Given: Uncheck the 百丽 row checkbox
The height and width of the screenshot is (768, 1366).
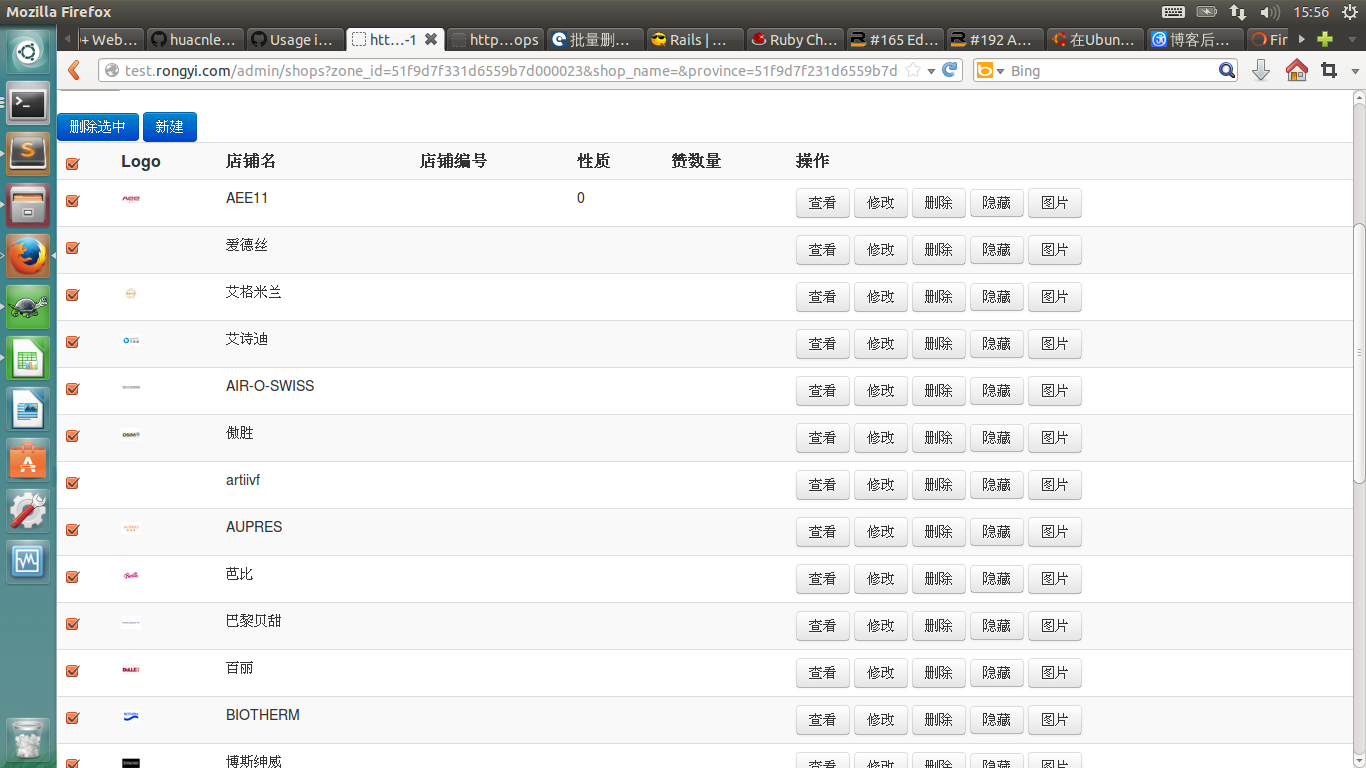Looking at the screenshot, I should click(72, 671).
